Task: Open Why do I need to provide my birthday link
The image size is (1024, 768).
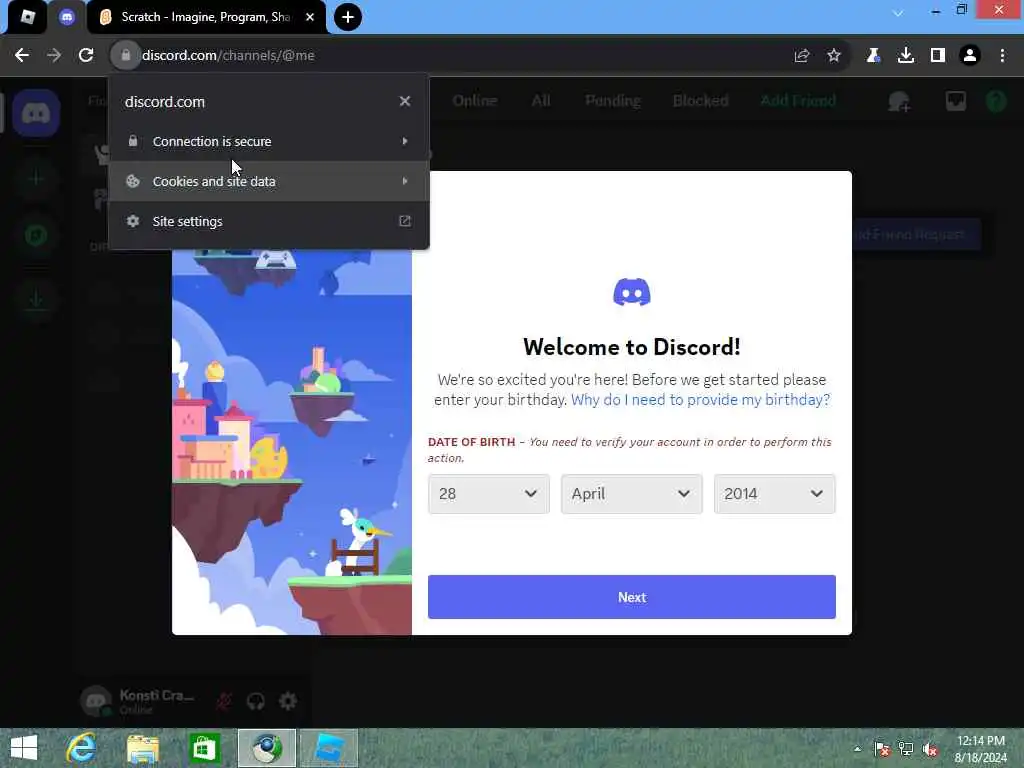Action: pos(700,400)
